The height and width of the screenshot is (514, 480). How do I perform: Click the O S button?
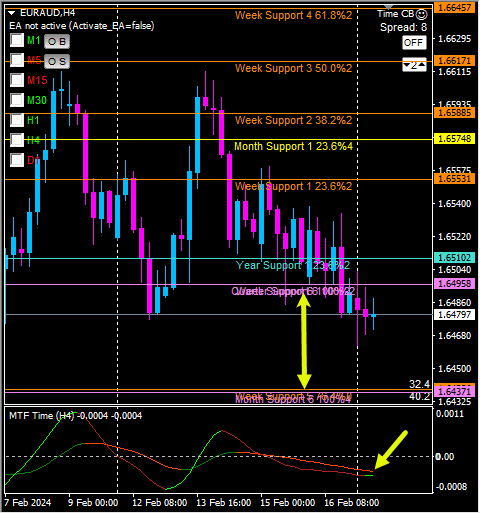click(57, 62)
